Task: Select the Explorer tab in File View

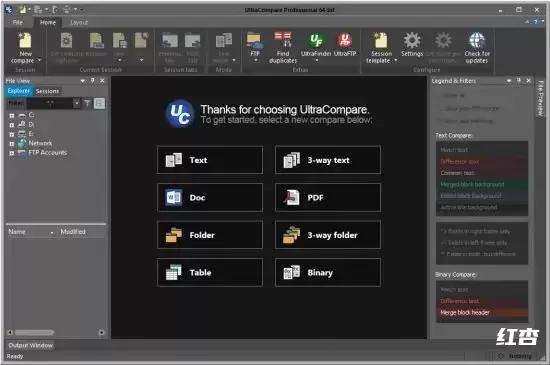Action: coord(19,91)
